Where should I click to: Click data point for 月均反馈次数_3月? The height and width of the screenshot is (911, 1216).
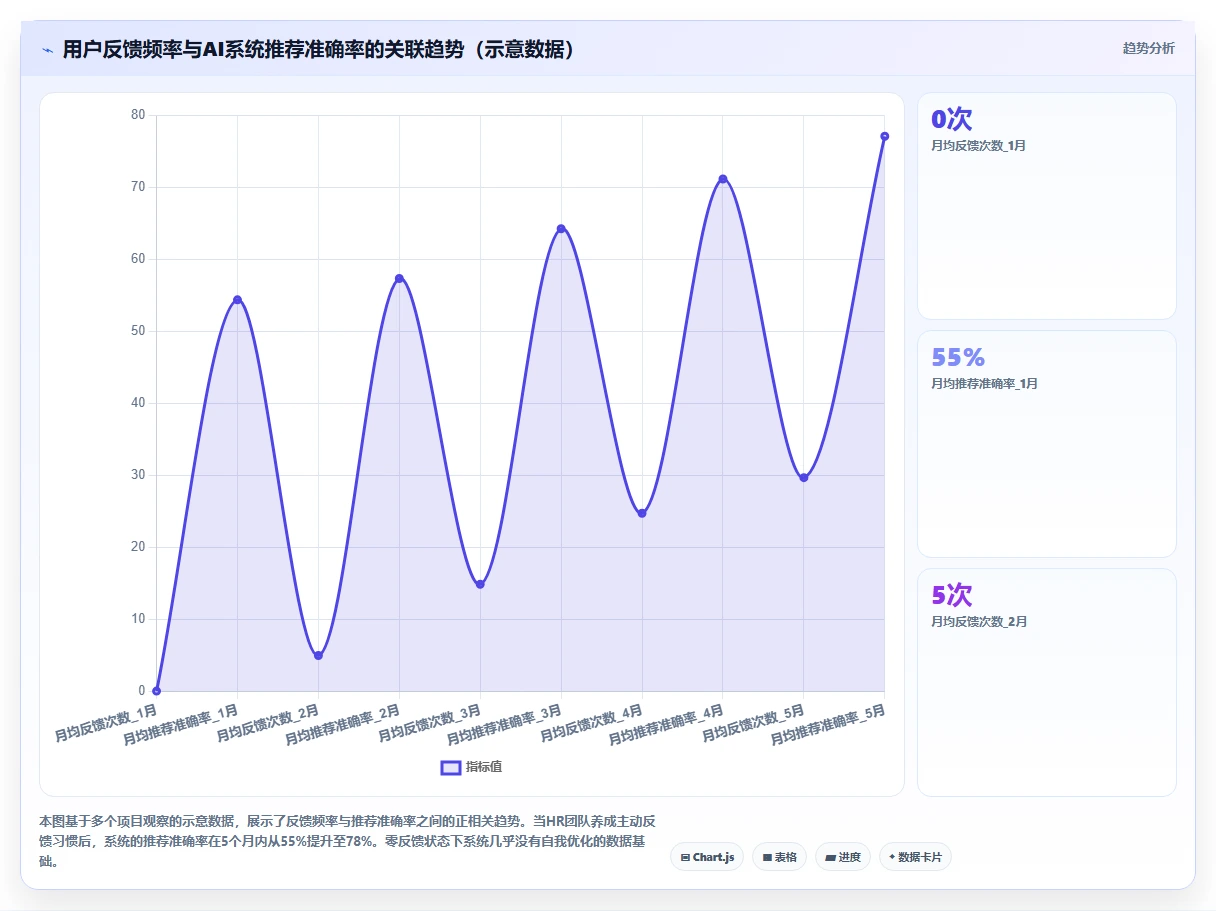click(480, 584)
